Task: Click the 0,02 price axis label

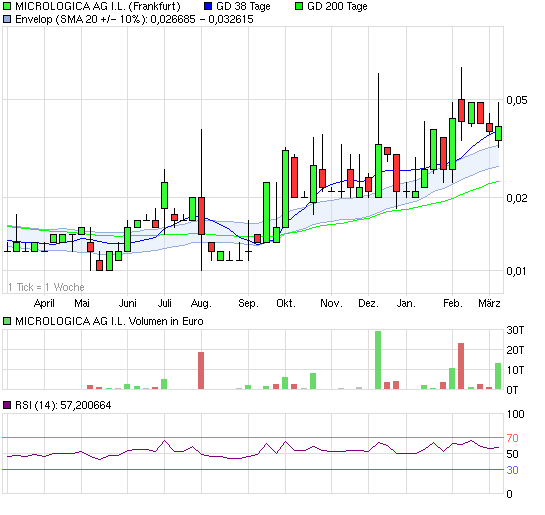Action: tap(517, 198)
